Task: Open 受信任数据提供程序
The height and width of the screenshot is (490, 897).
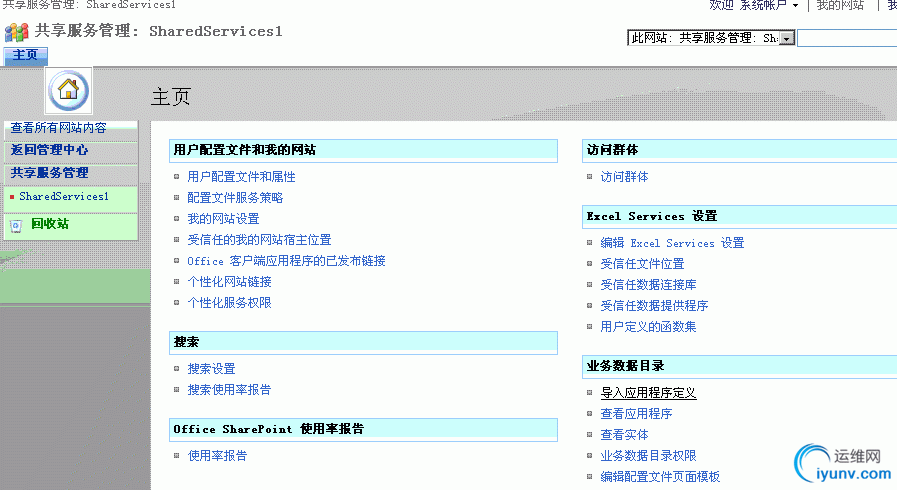Action: [x=654, y=306]
